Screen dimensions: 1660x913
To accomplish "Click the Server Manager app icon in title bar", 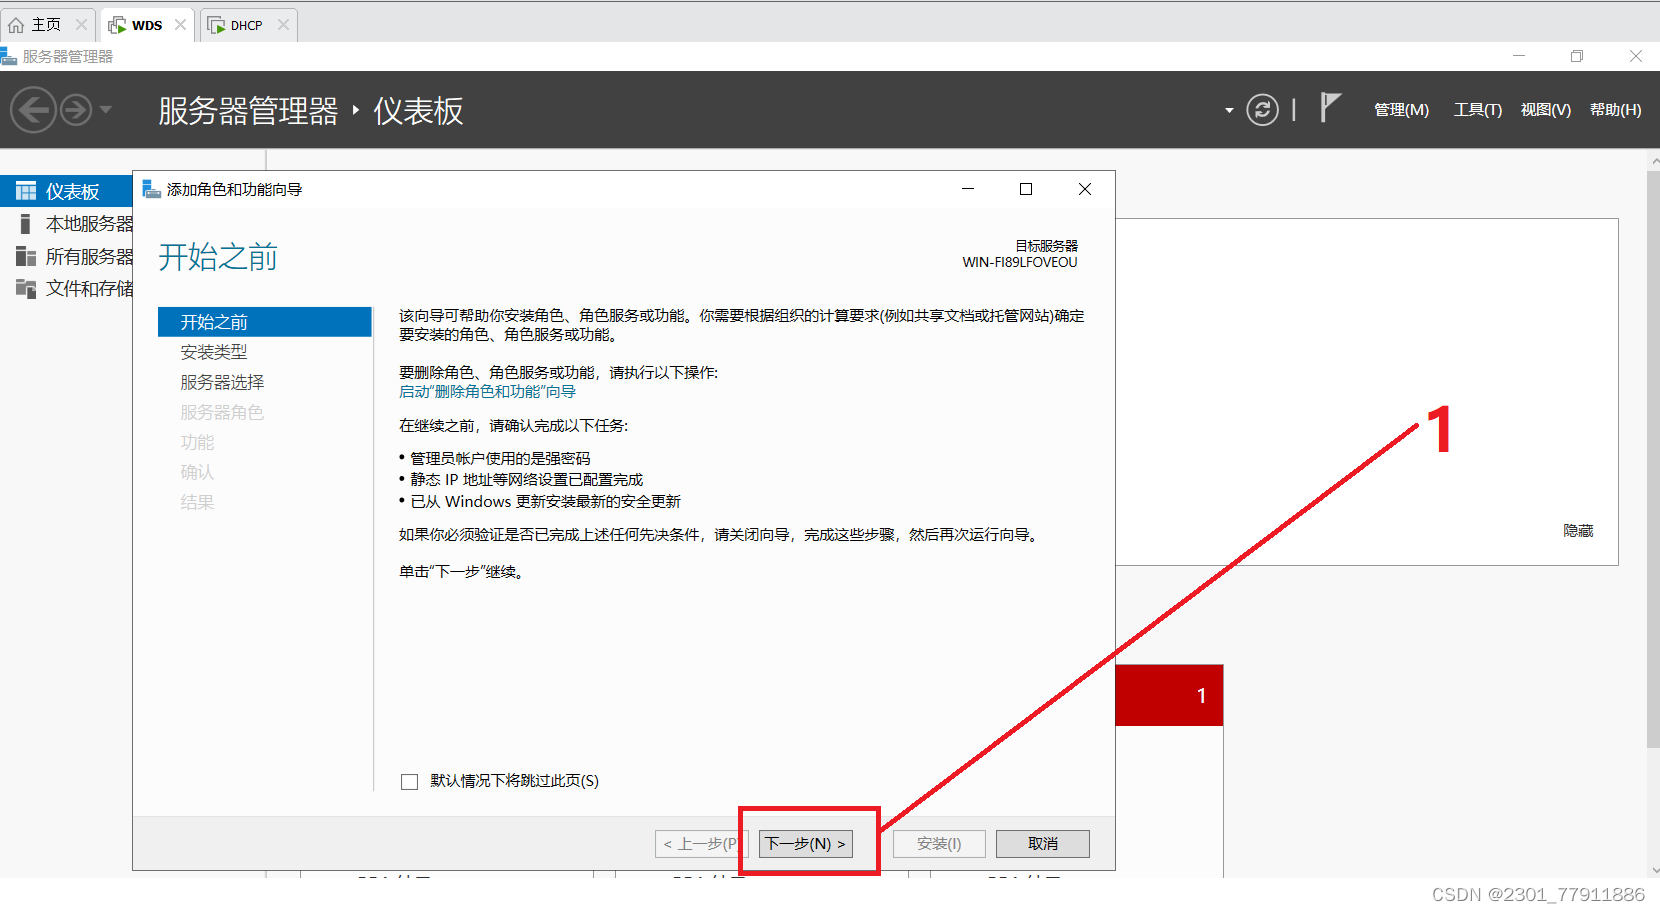I will point(9,56).
